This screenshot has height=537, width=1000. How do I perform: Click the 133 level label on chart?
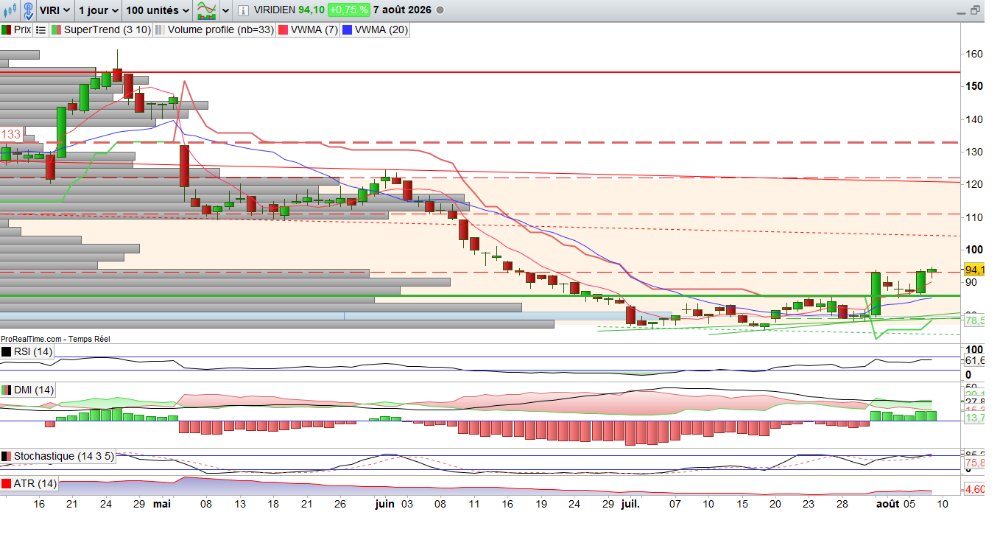(11, 135)
